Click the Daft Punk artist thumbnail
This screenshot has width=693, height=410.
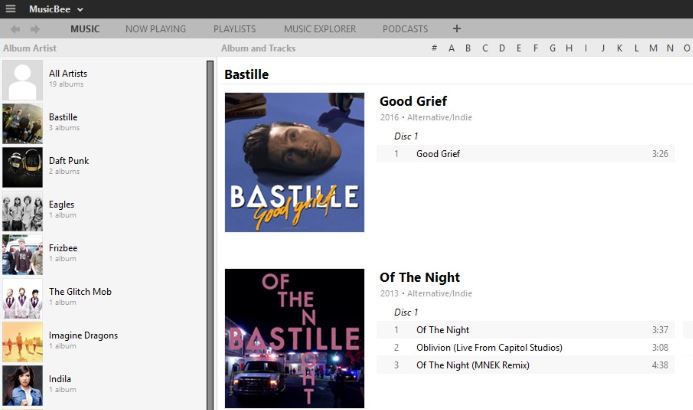23,167
